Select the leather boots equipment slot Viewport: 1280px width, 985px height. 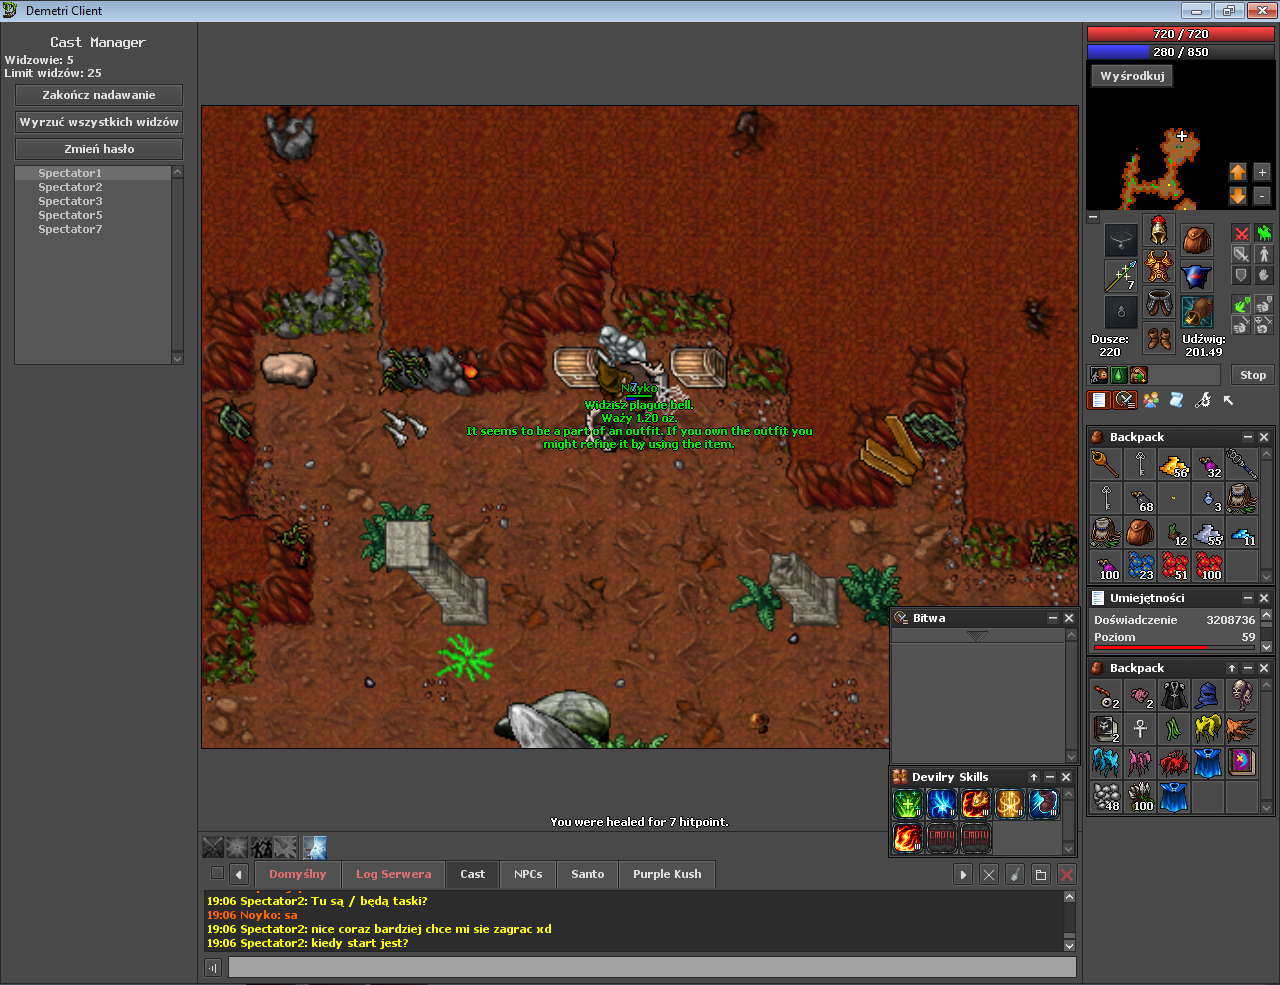coord(1159,339)
